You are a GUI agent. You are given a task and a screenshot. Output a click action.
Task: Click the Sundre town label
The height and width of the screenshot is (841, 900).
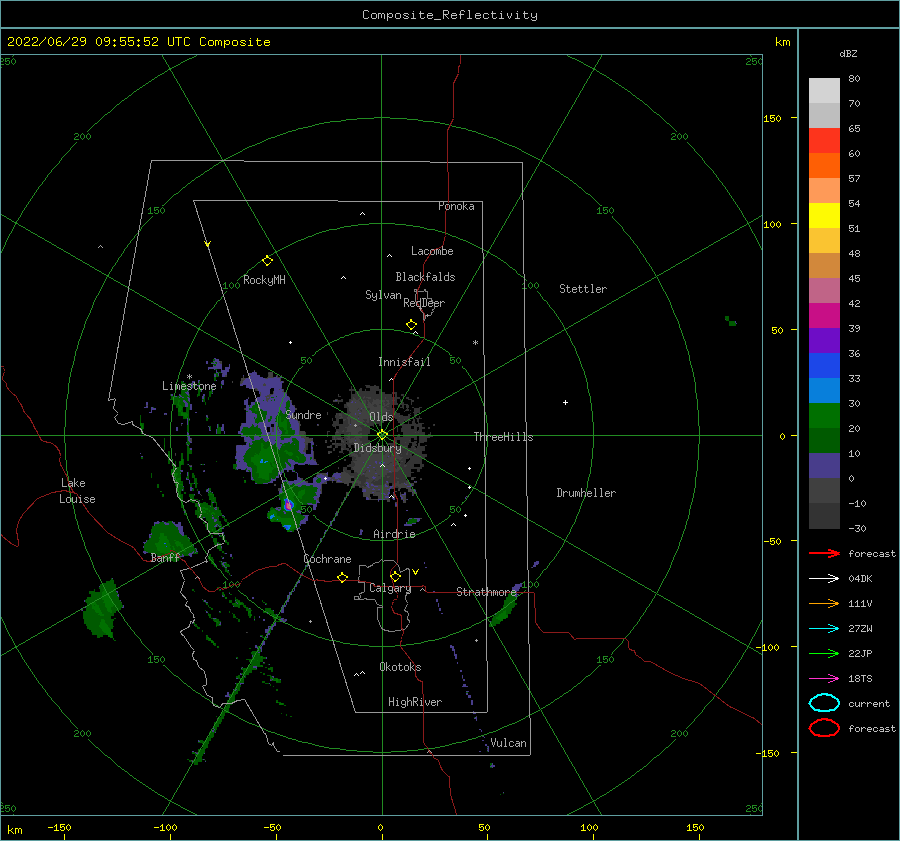(x=303, y=415)
